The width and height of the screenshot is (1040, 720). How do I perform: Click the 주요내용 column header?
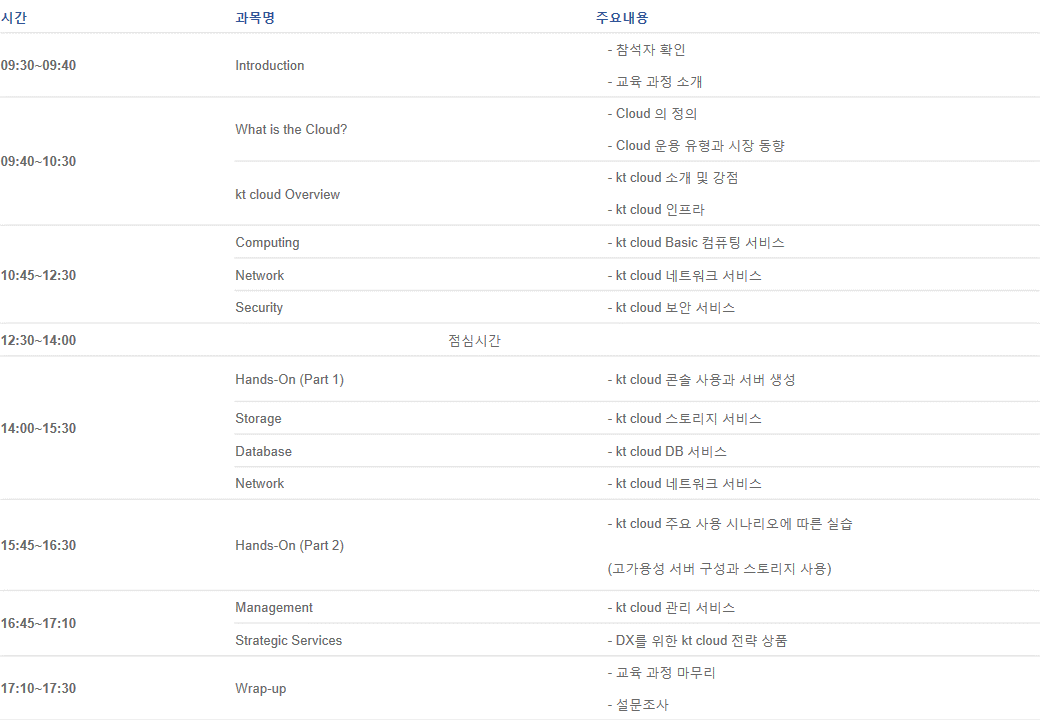(x=621, y=17)
